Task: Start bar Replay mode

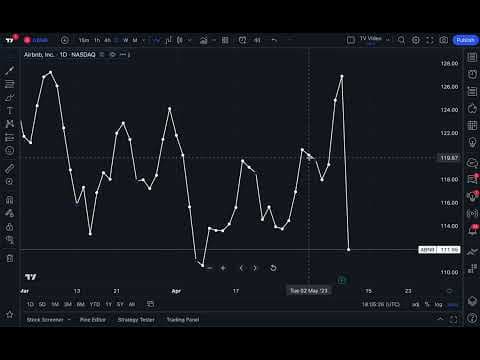Action: point(257,40)
